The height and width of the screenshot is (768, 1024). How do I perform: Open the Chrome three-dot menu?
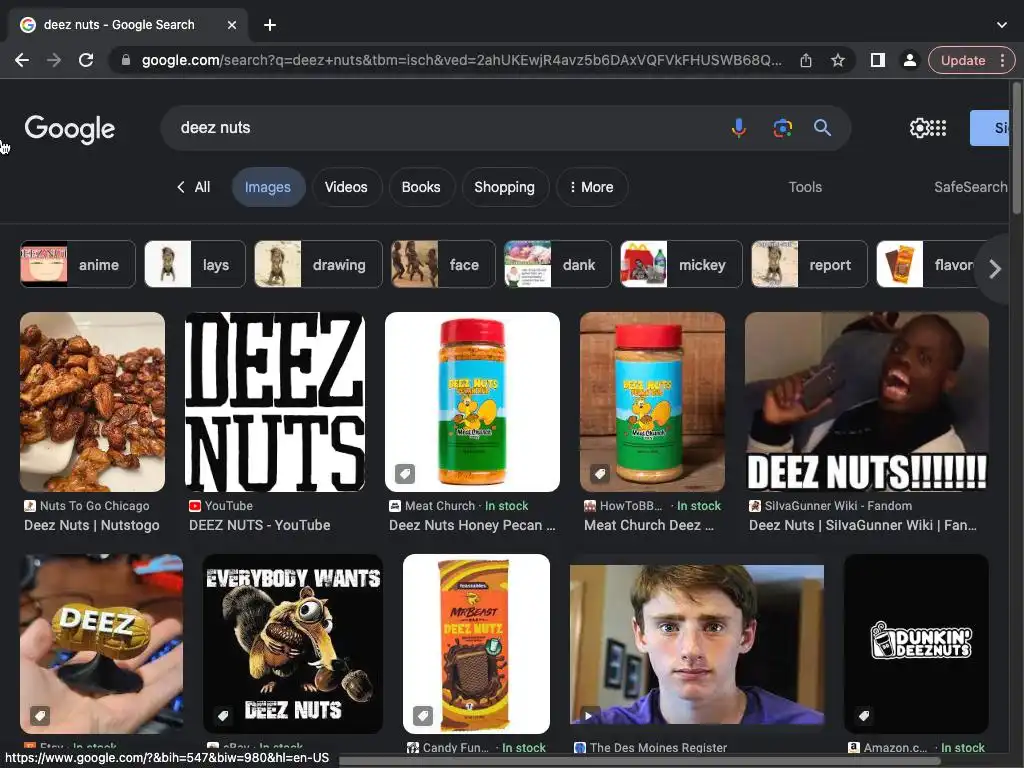click(x=1002, y=60)
